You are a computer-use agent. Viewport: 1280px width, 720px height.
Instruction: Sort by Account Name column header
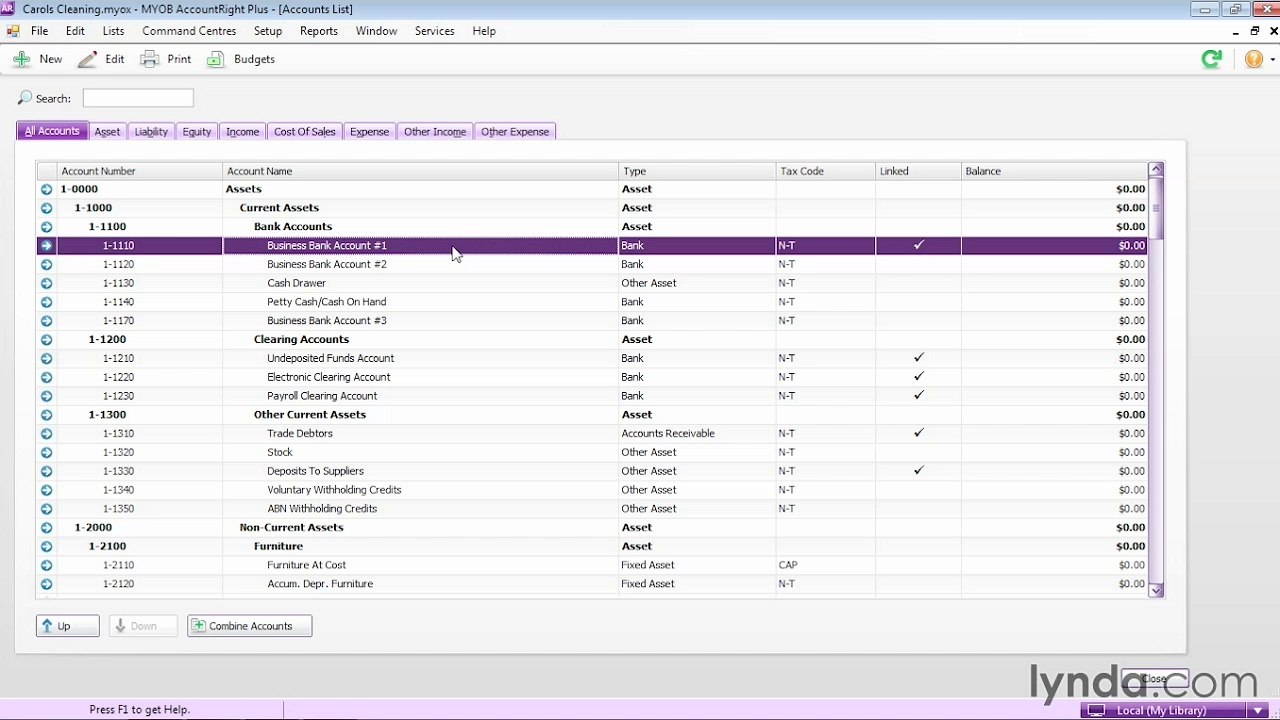coord(420,171)
